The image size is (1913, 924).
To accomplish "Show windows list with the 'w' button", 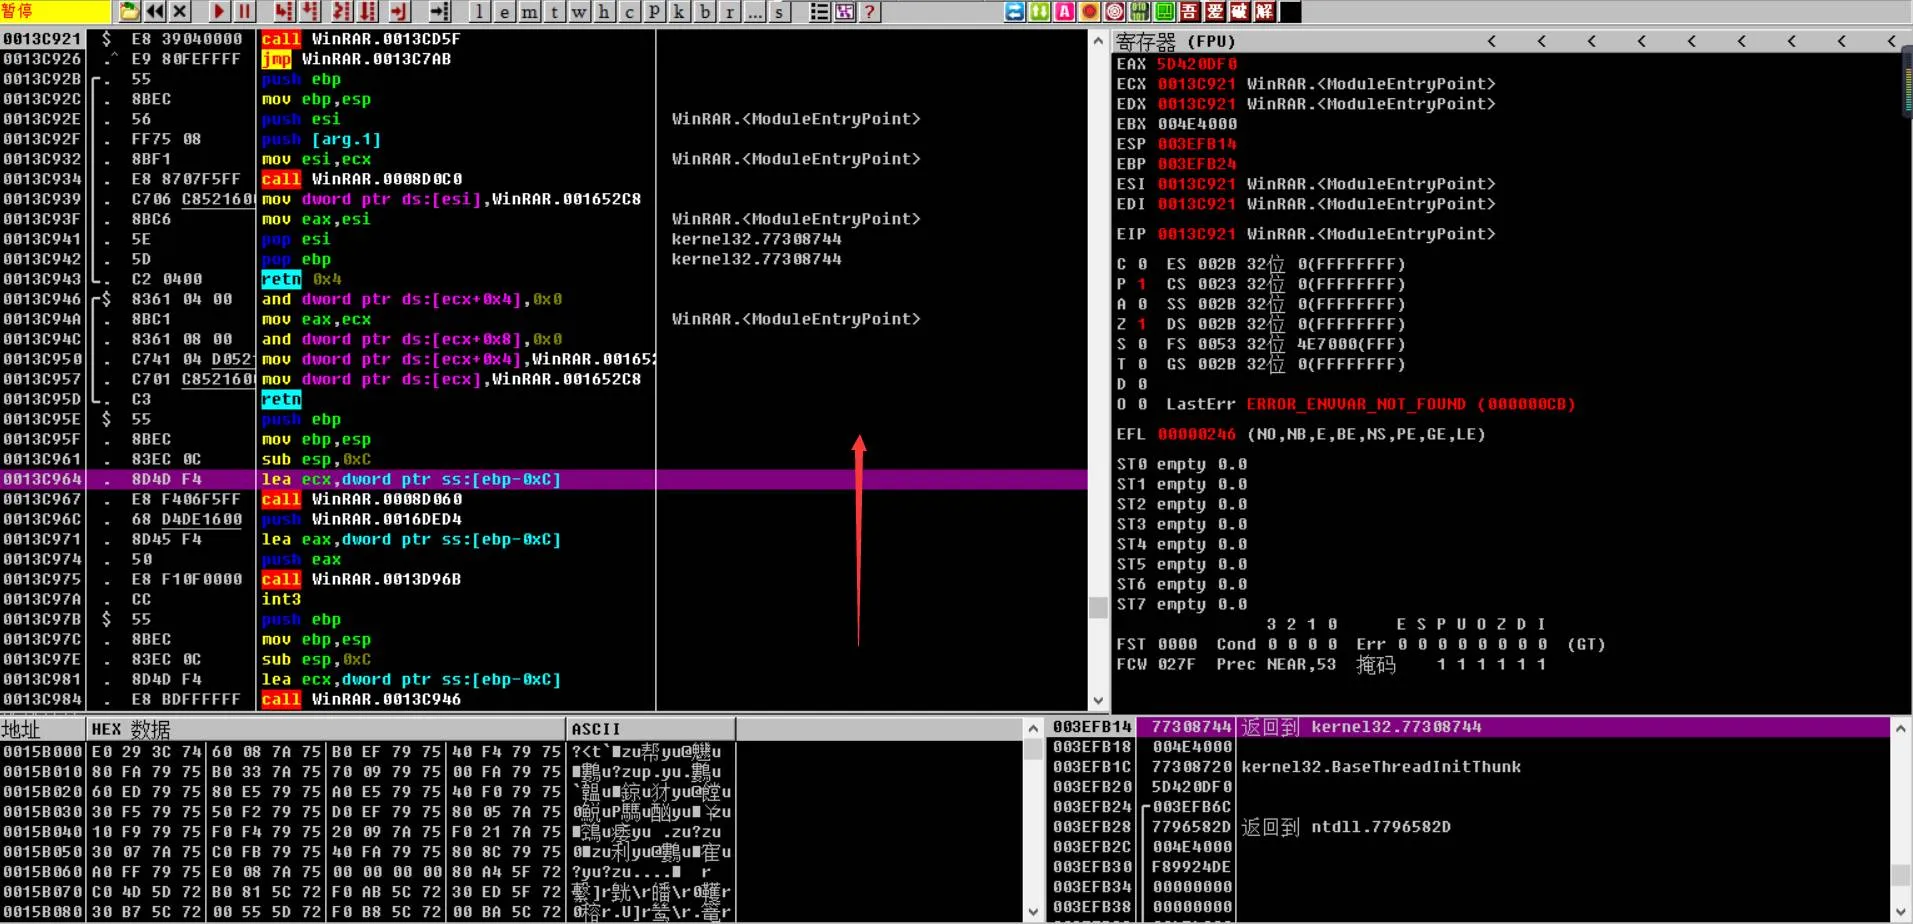I will 580,12.
